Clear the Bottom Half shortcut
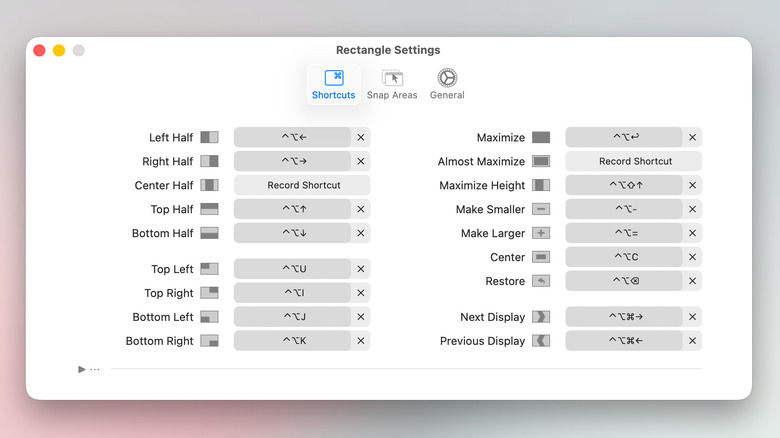This screenshot has width=780, height=438. tap(361, 233)
